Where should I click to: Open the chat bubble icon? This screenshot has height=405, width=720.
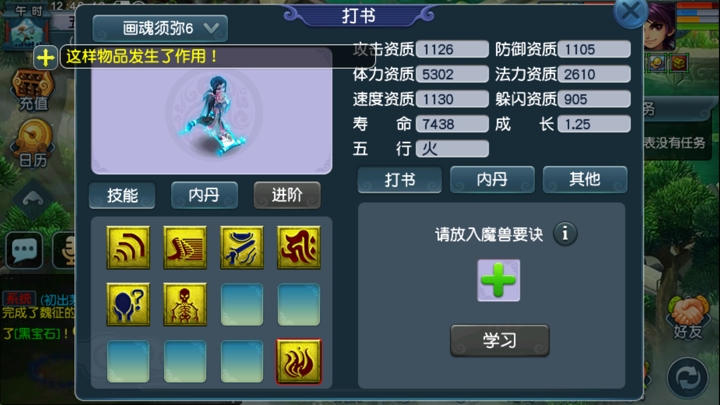tap(24, 250)
